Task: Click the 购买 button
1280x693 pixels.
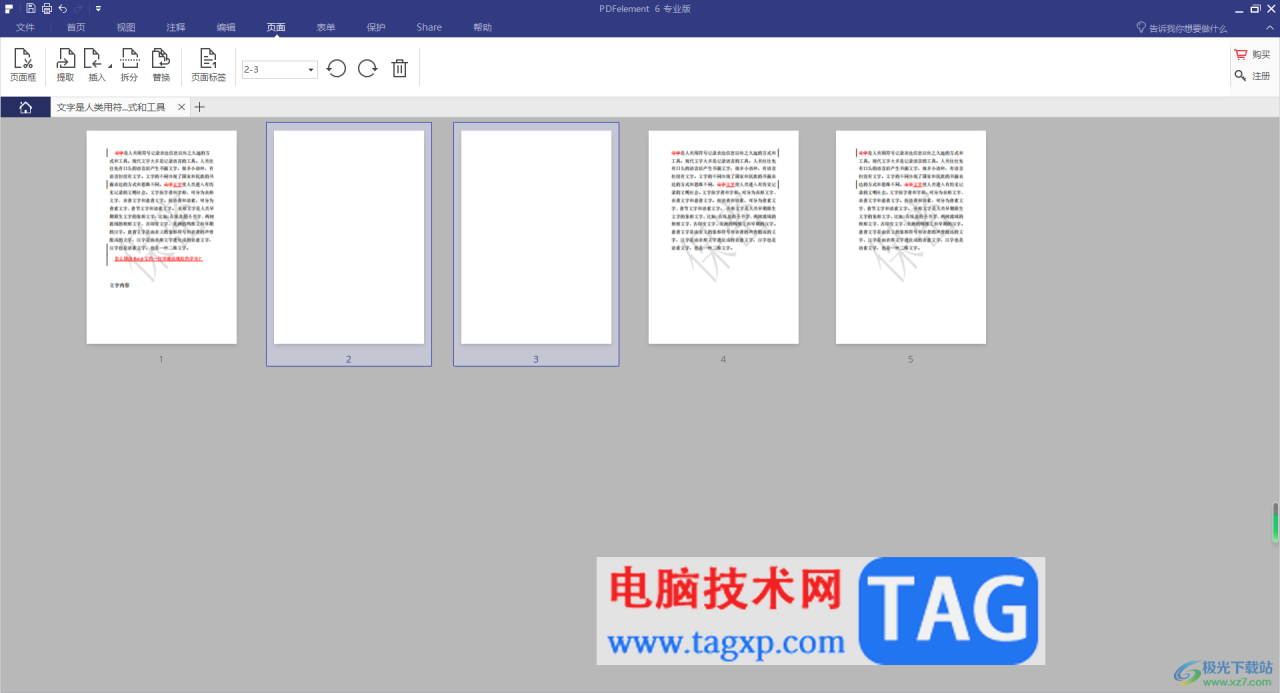Action: tap(1253, 55)
